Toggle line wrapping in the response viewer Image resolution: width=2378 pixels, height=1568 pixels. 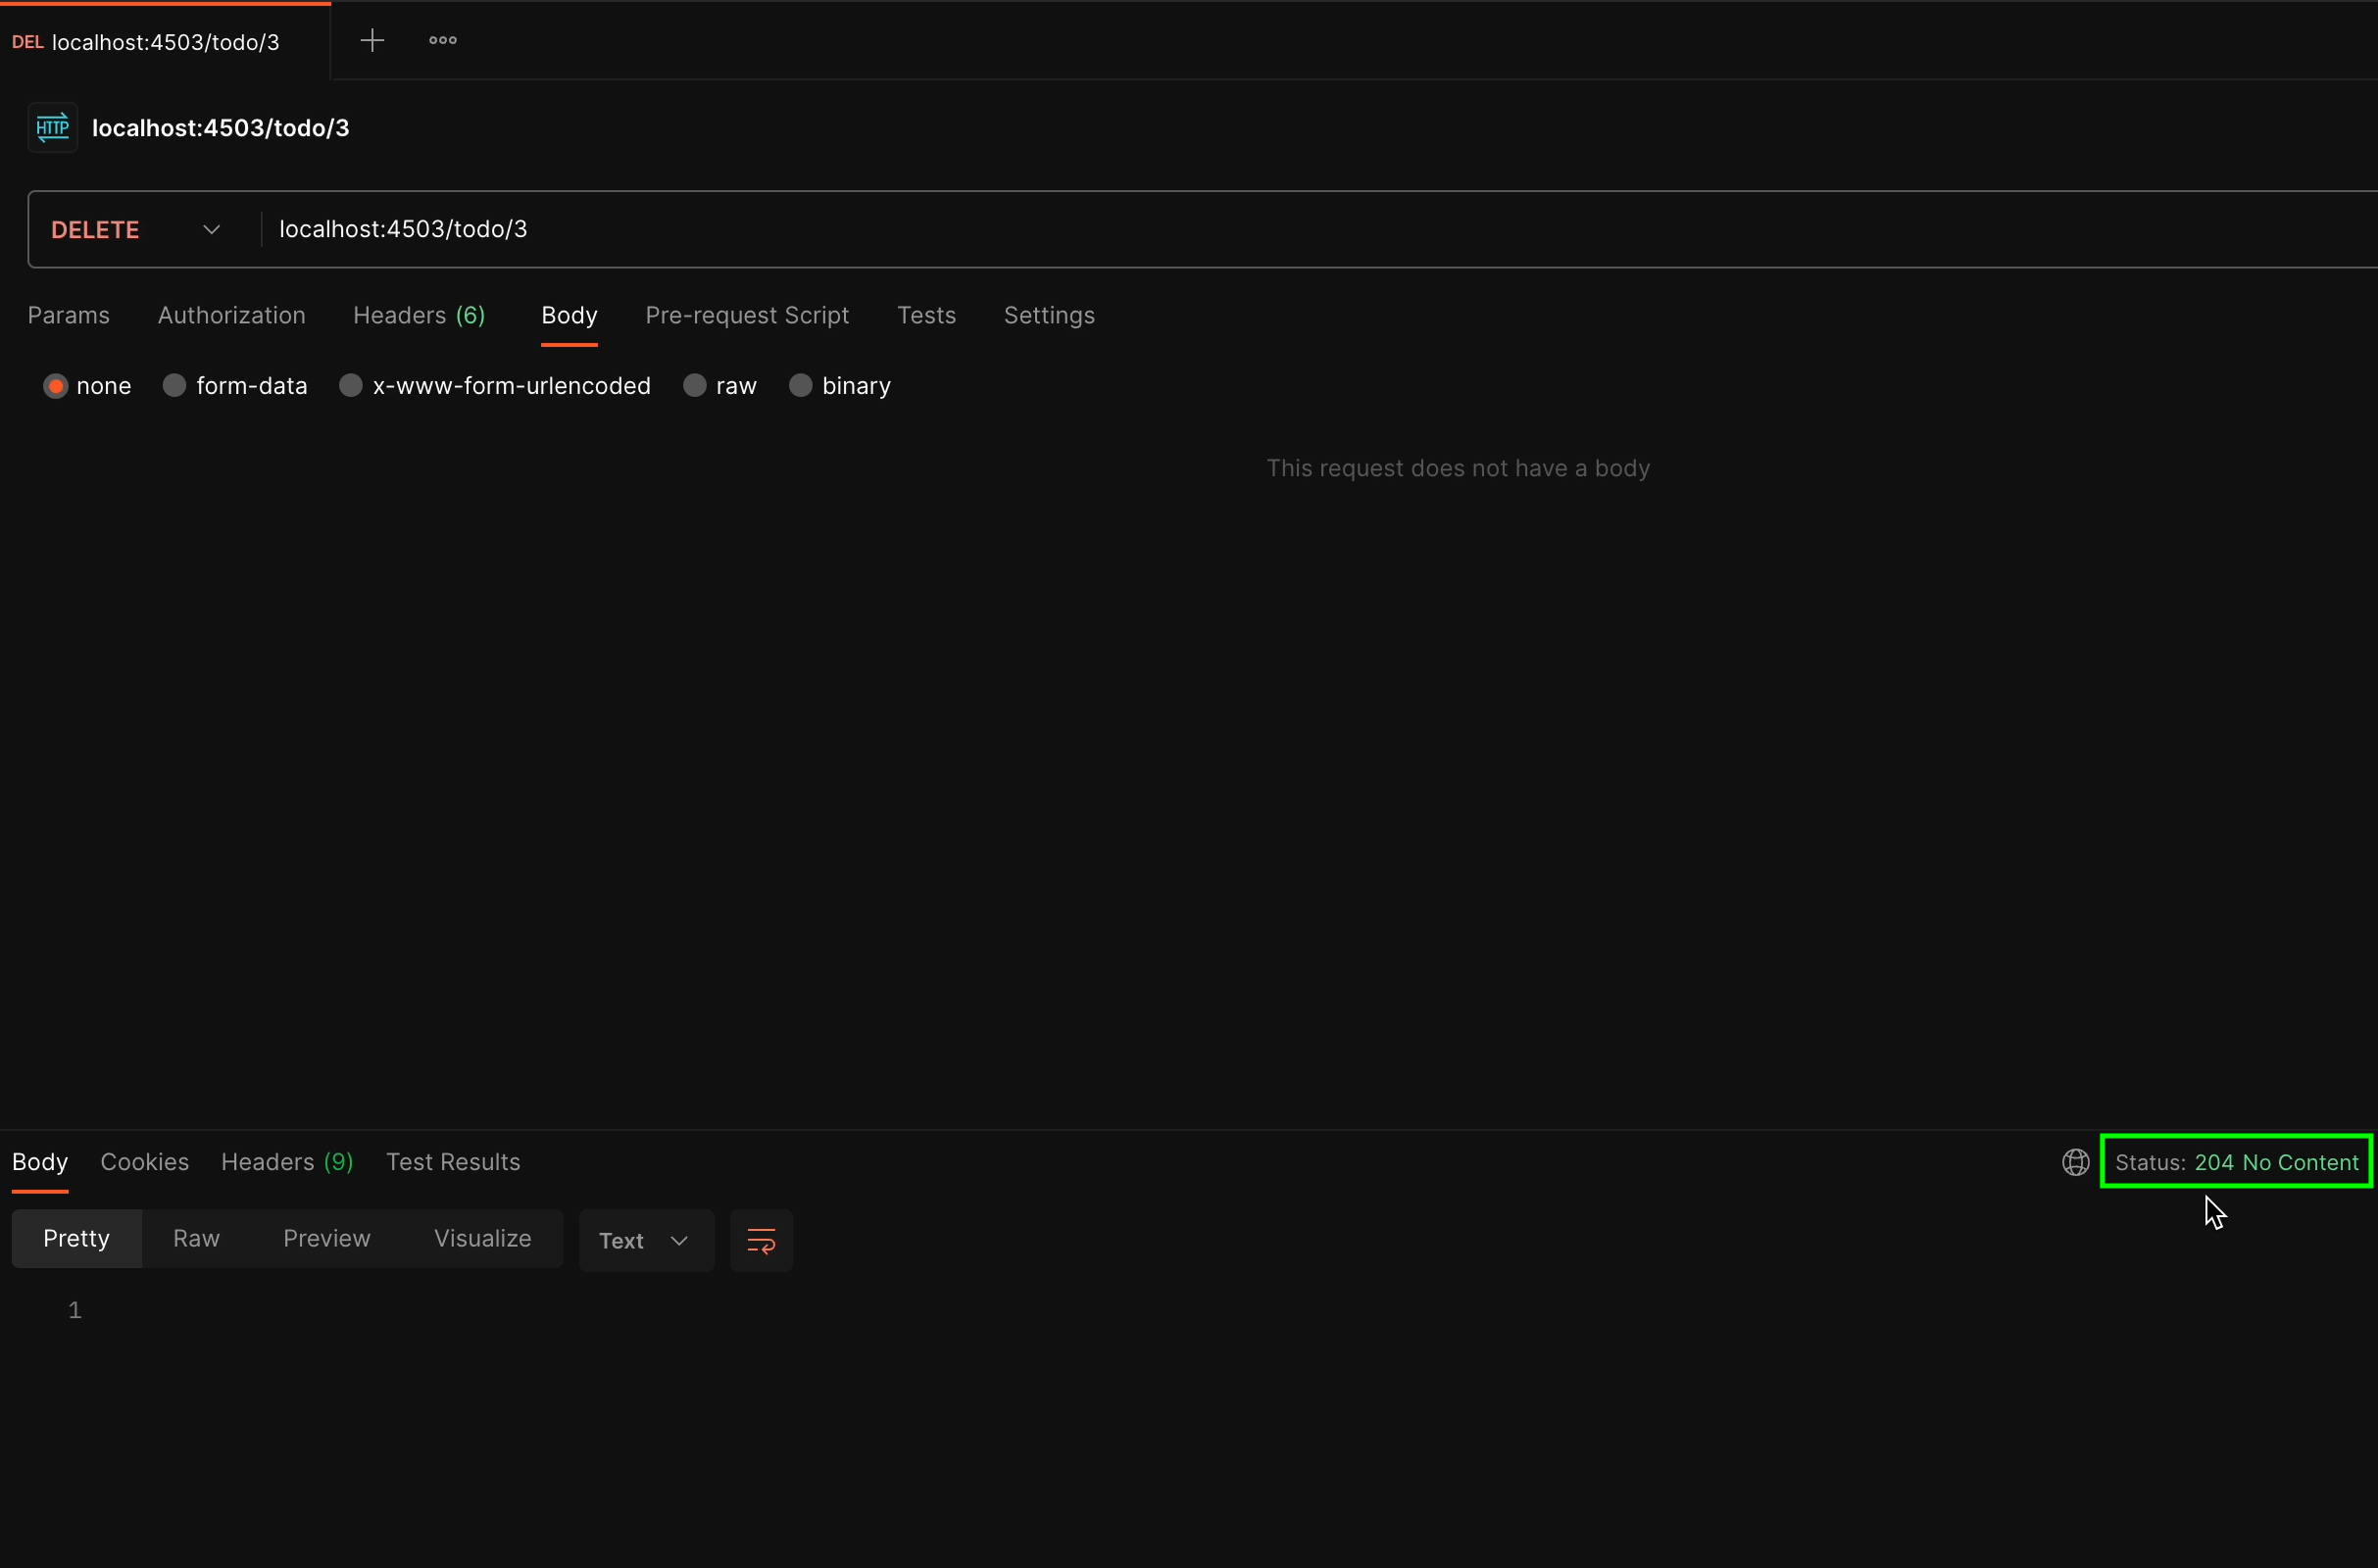coord(761,1240)
